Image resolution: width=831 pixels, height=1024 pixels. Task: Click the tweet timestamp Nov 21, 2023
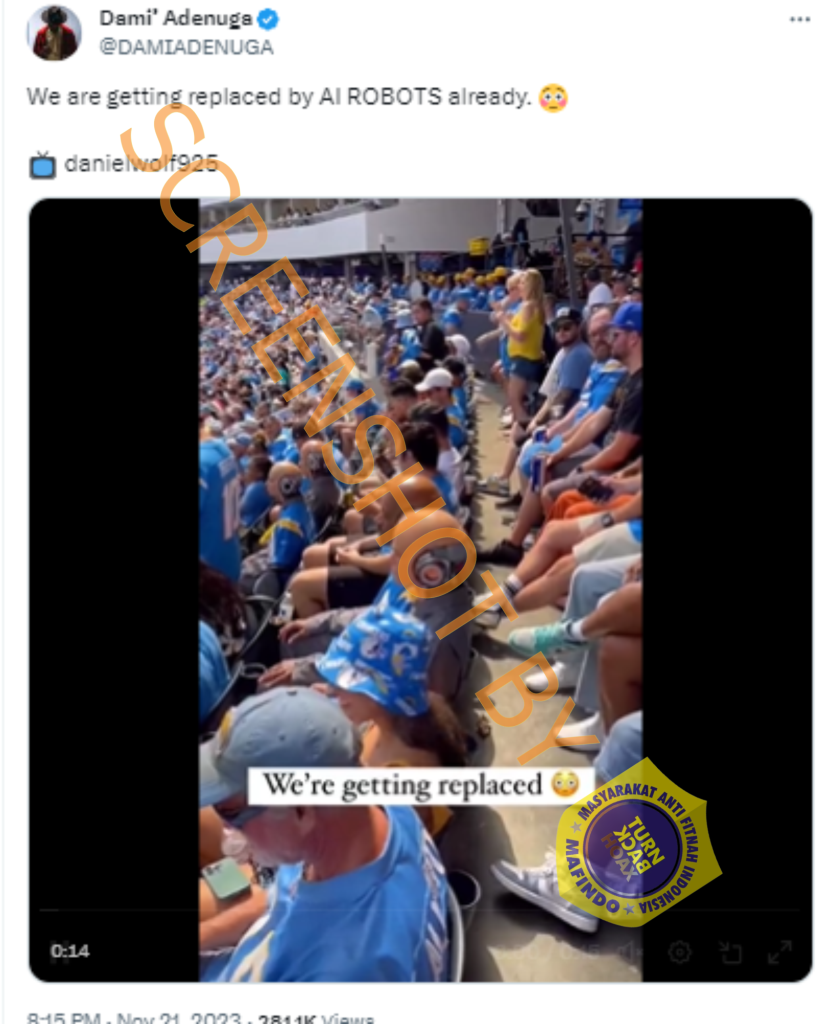pos(179,1017)
